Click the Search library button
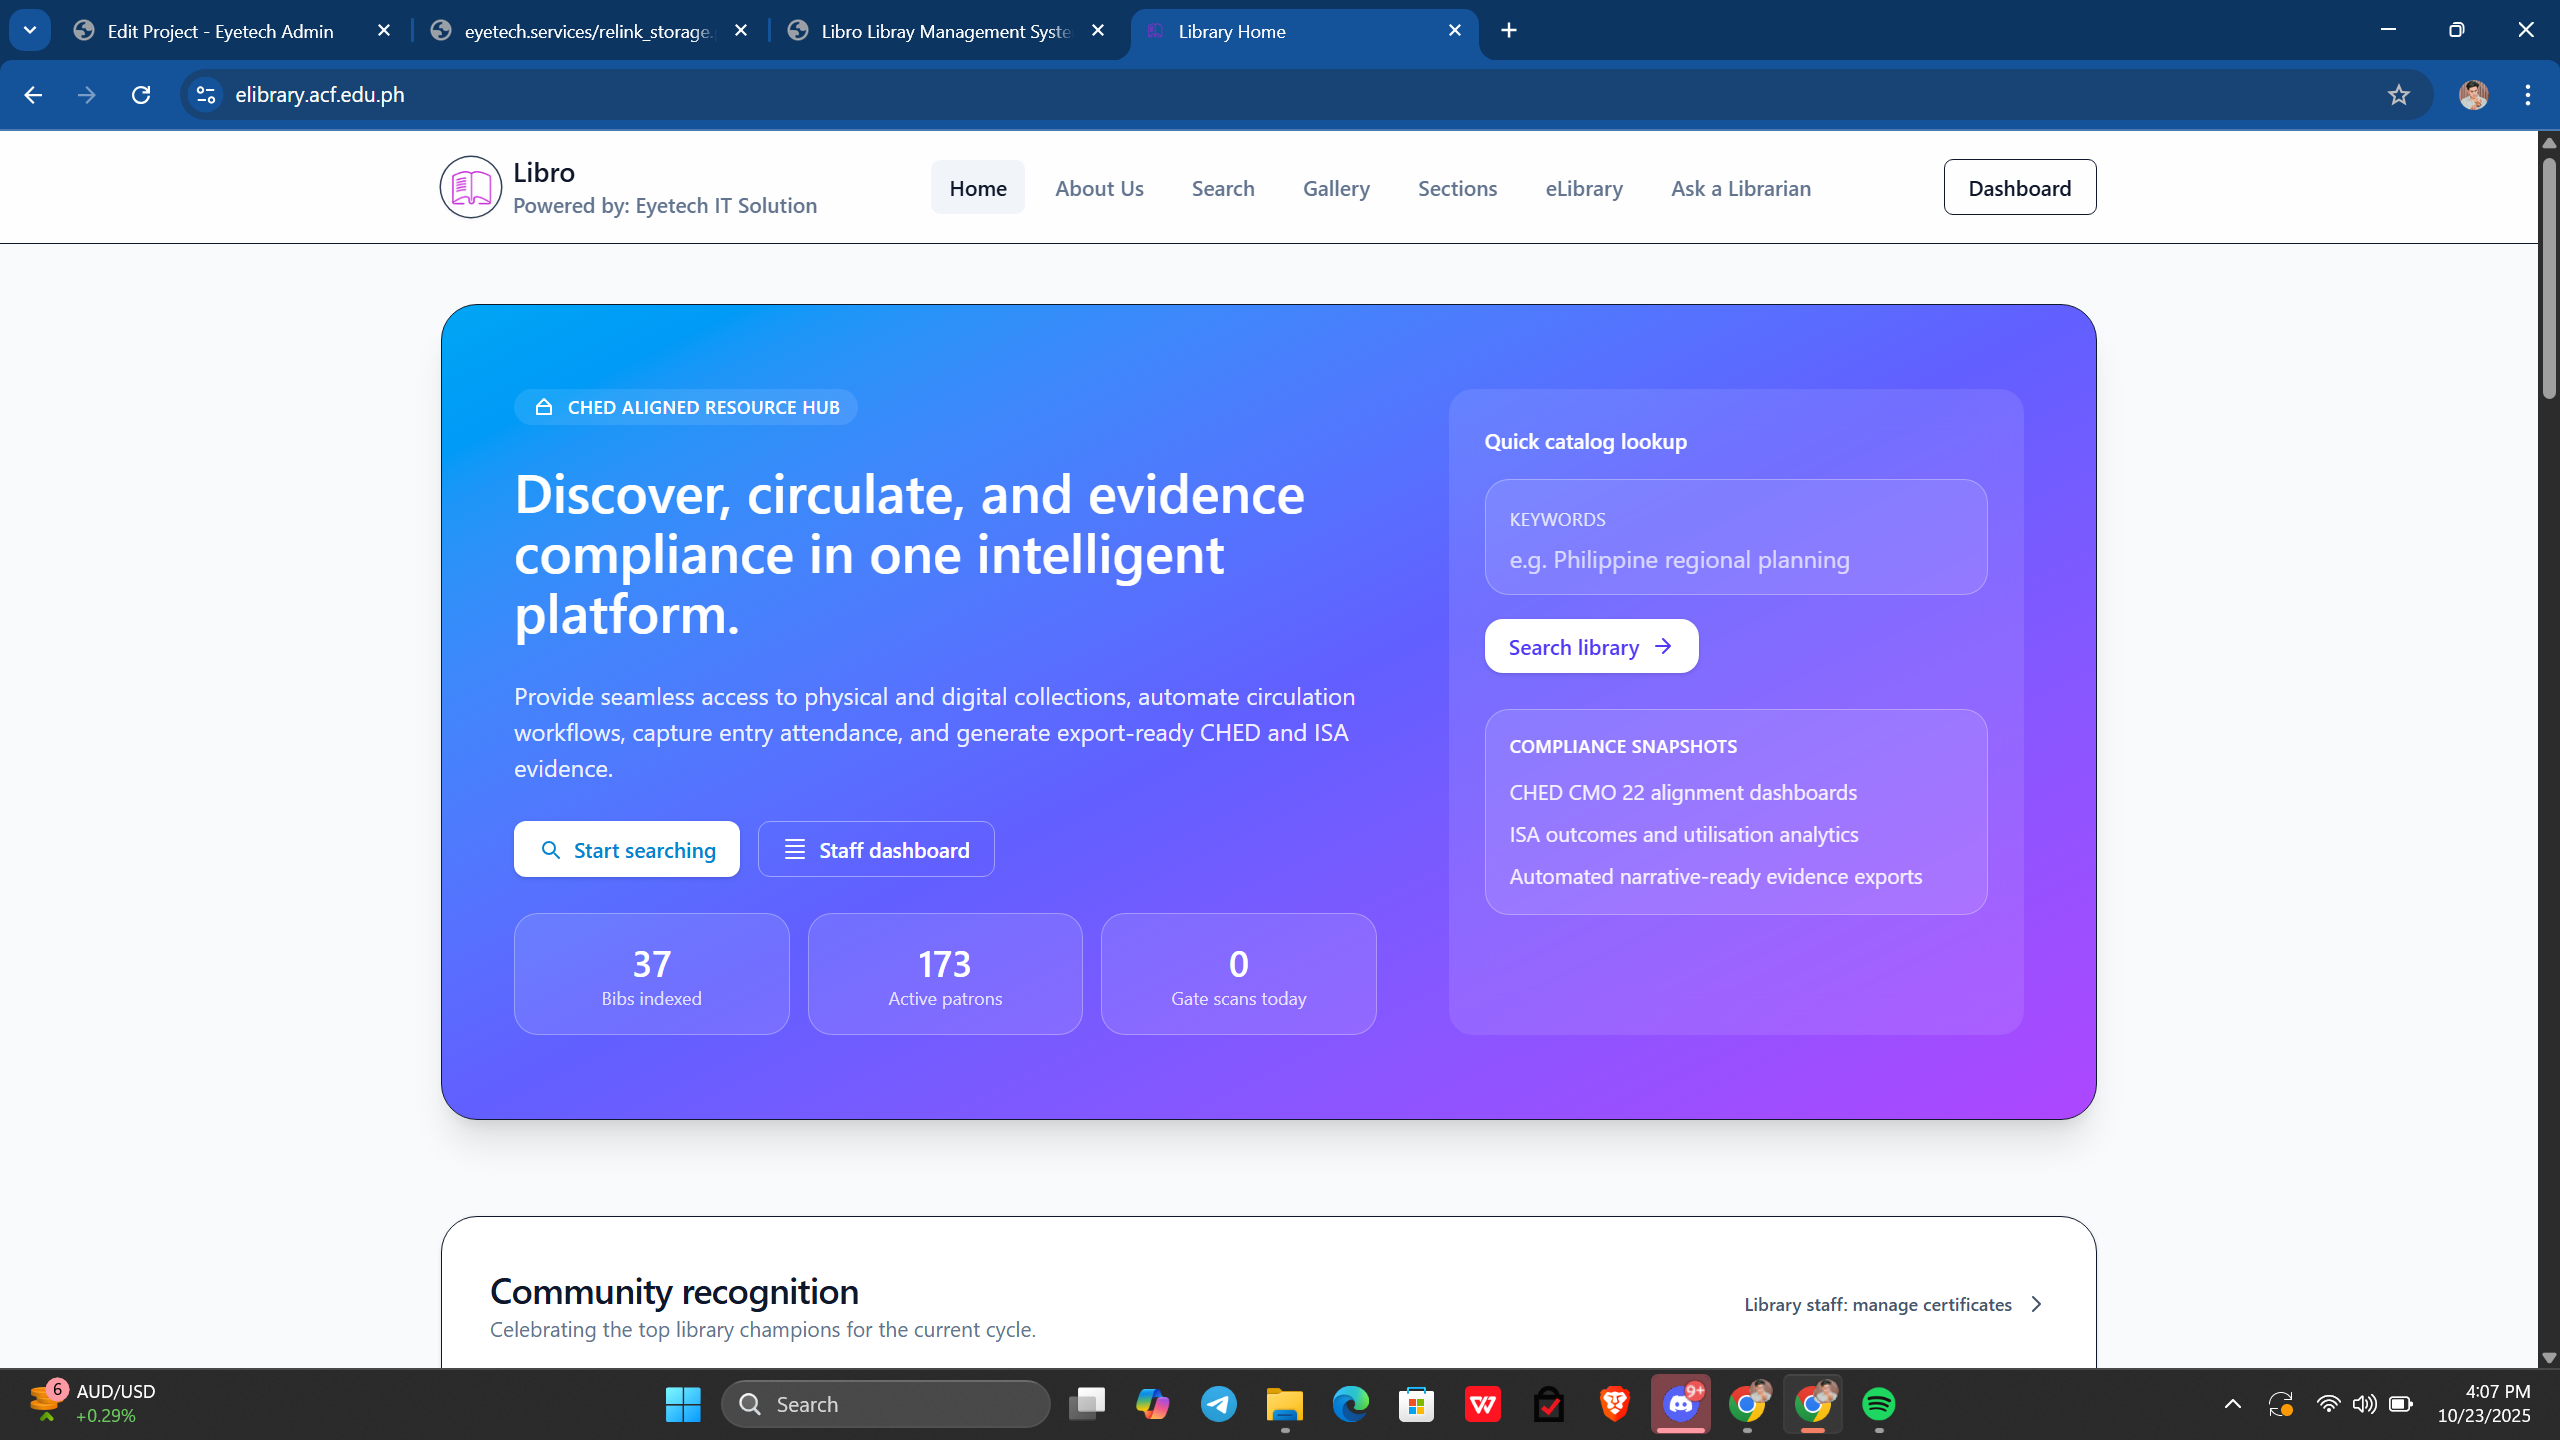This screenshot has height=1440, width=2560. pos(1591,647)
